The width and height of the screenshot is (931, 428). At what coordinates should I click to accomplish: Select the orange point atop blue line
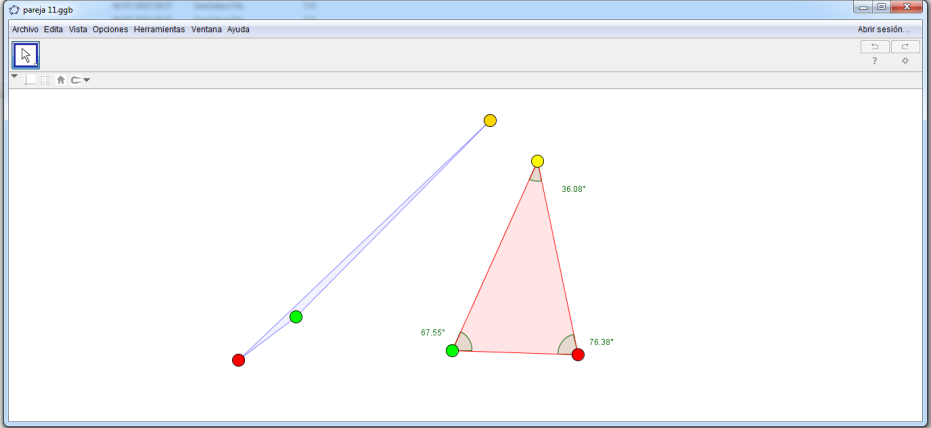click(x=490, y=120)
